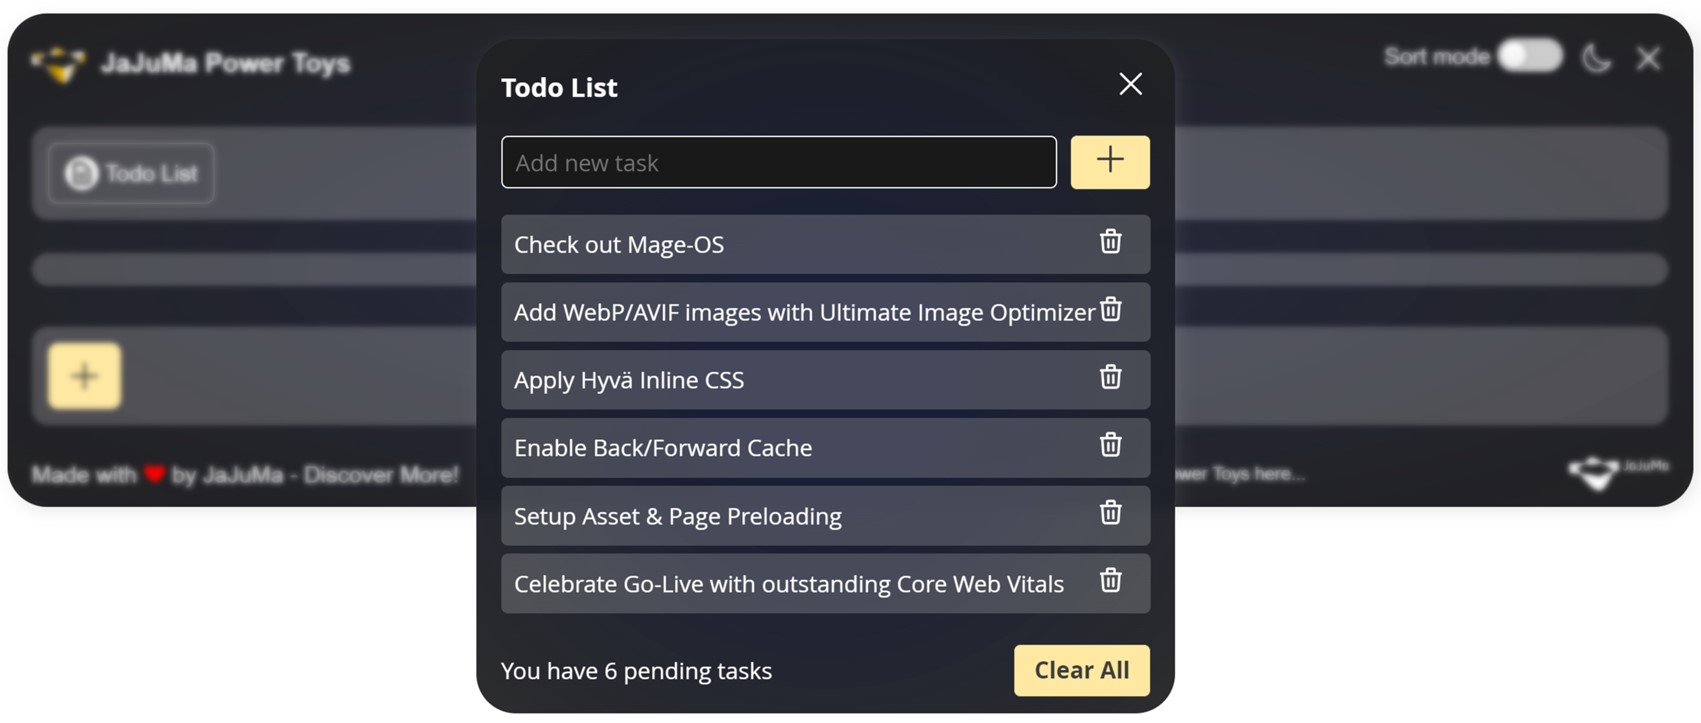Image resolution: width=1701 pixels, height=723 pixels.
Task: Add the new task with the plus button
Action: click(1110, 162)
